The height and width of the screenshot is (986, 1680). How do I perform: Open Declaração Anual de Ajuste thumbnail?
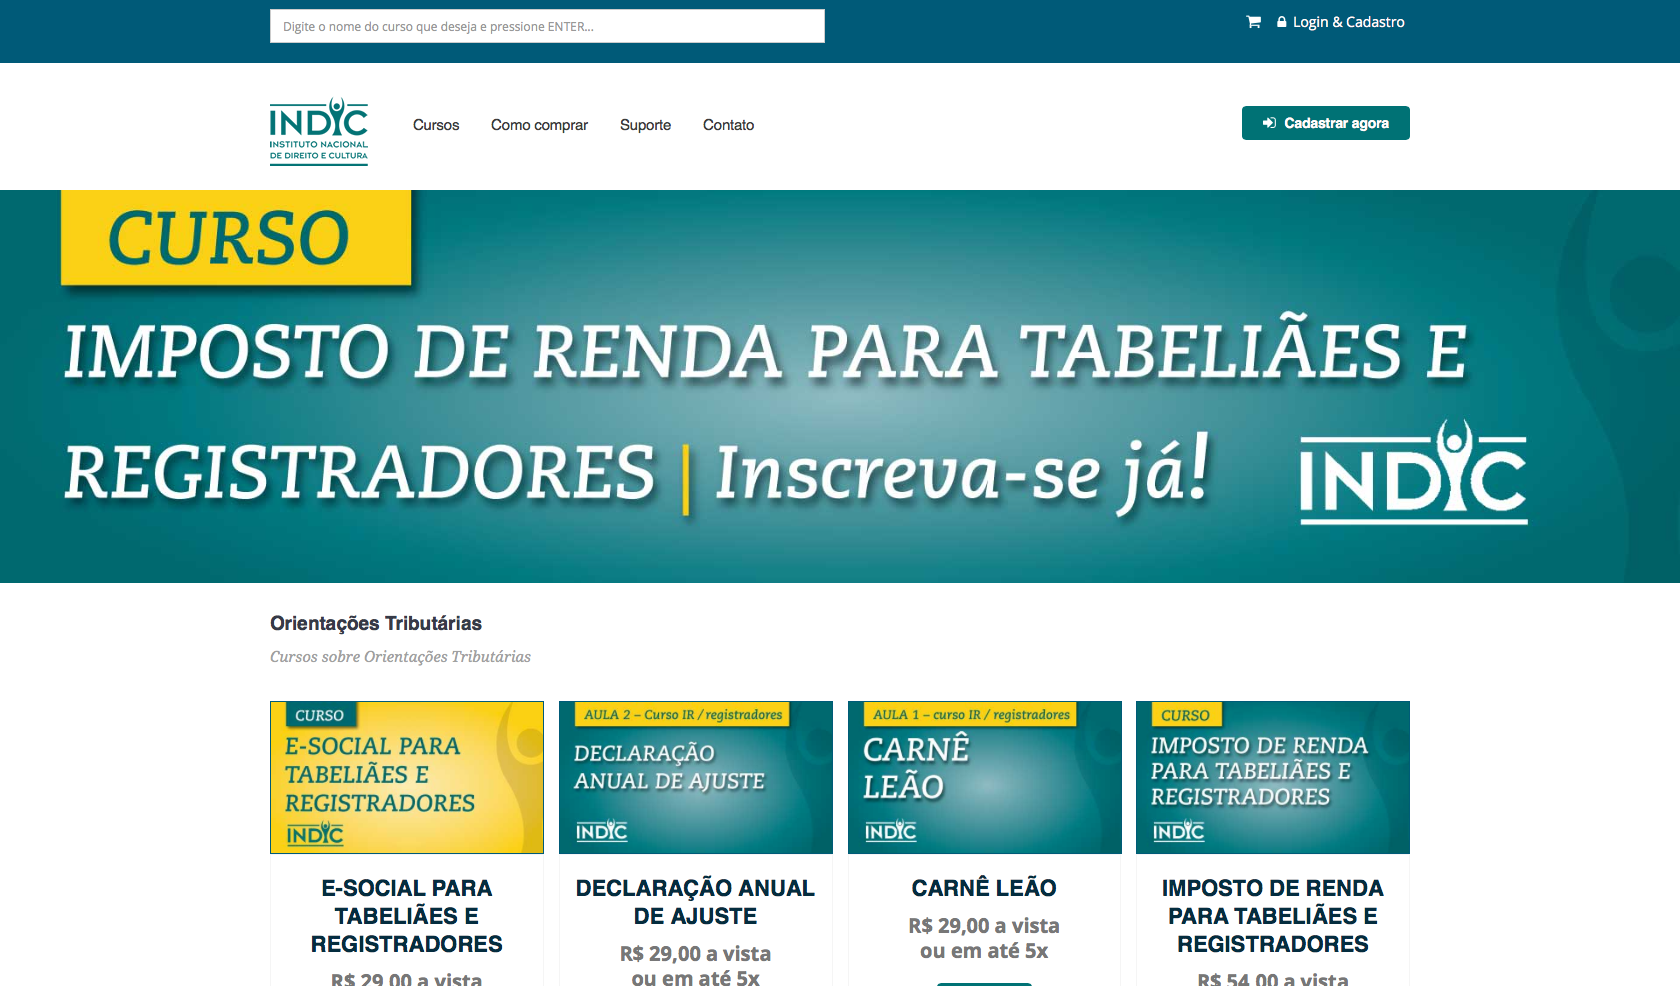pos(695,777)
